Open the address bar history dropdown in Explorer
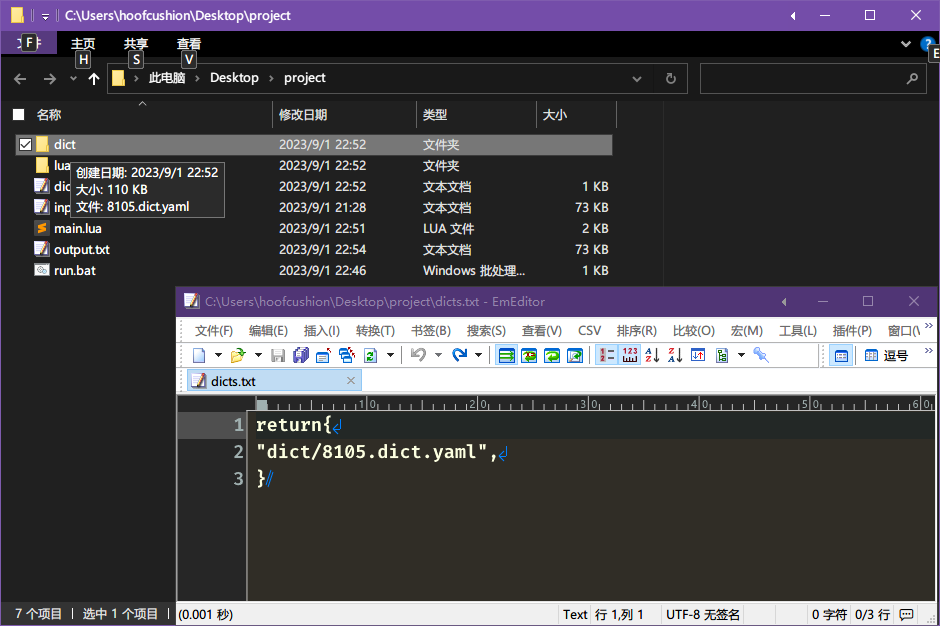 pos(637,79)
